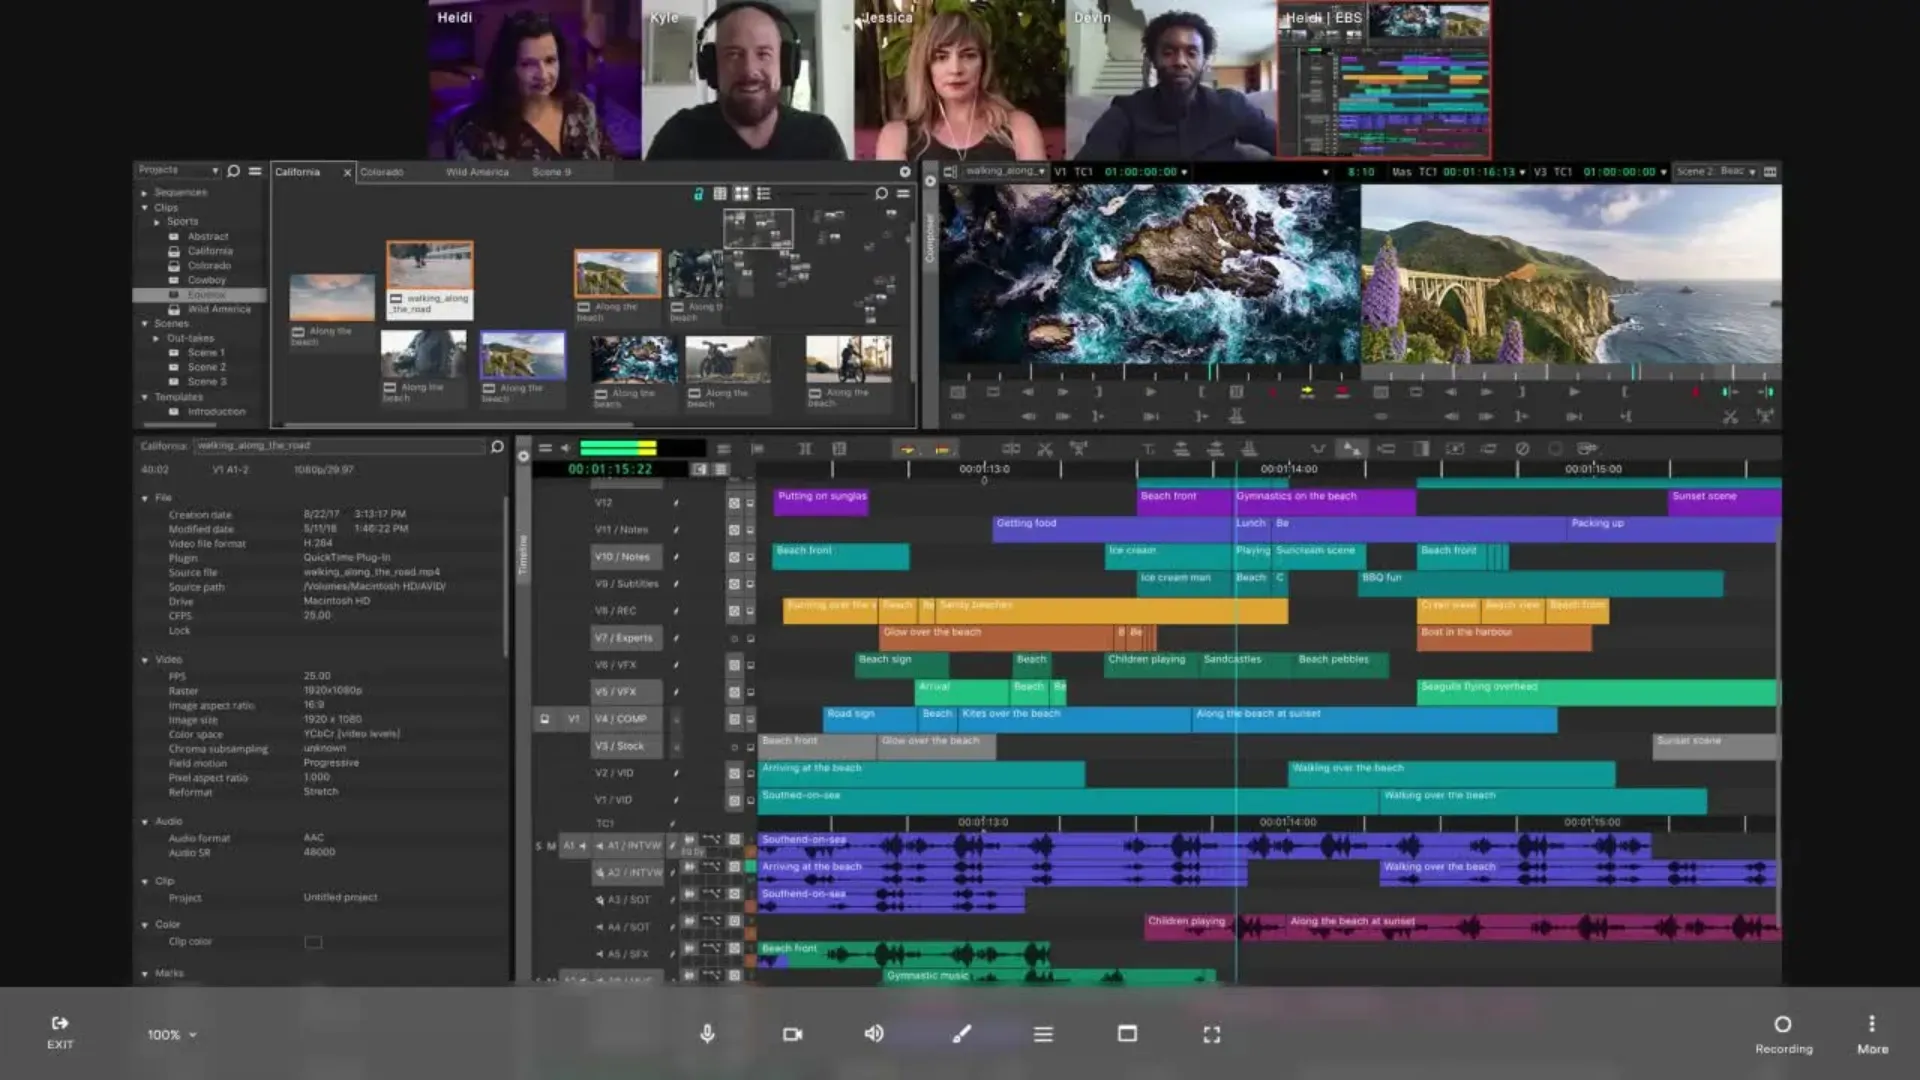This screenshot has width=1920, height=1080.
Task: Switch bin to frame grid view
Action: [741, 193]
